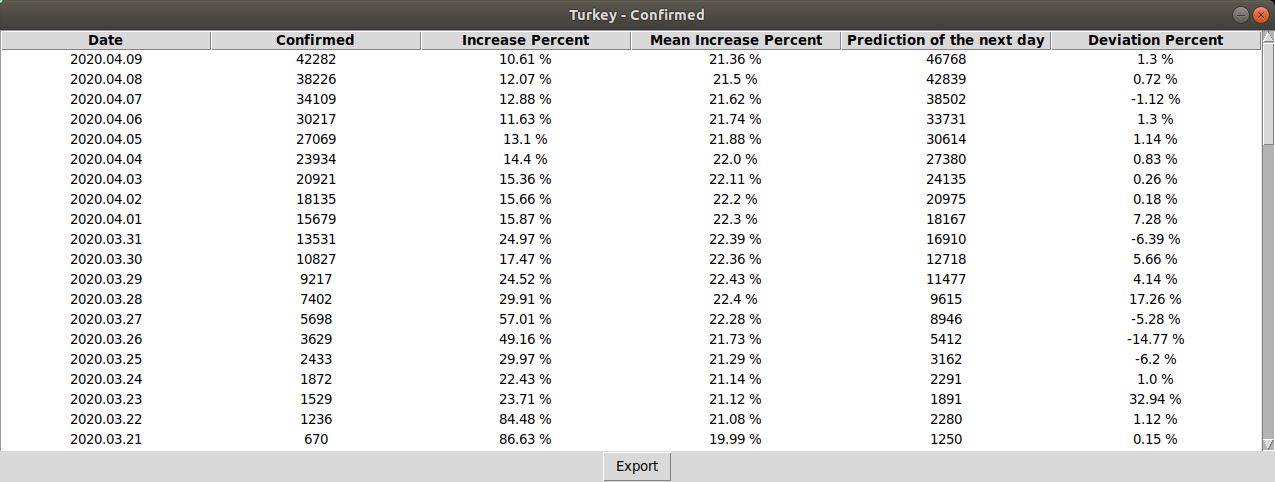Viewport: 1275px width, 482px height.
Task: Minimize the Turkey - Confirmed window
Action: (x=1241, y=15)
